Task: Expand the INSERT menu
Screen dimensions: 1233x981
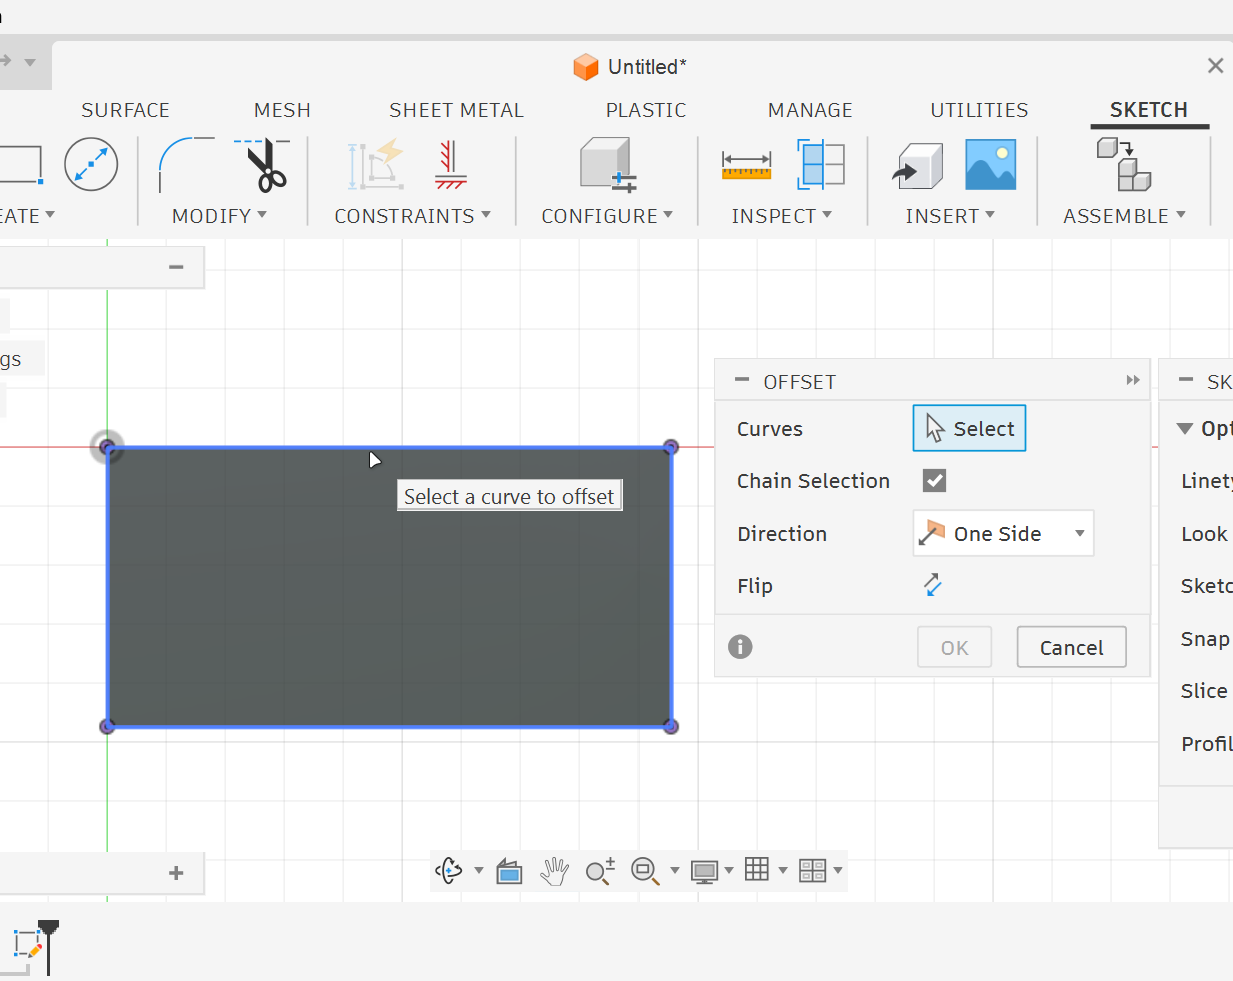Action: 950,216
